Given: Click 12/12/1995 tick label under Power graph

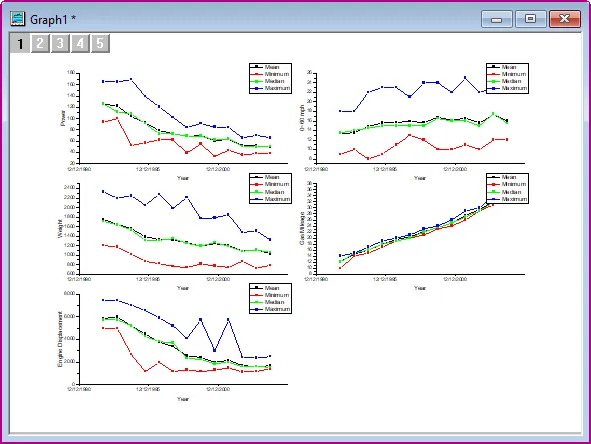Looking at the screenshot, I should pos(148,169).
